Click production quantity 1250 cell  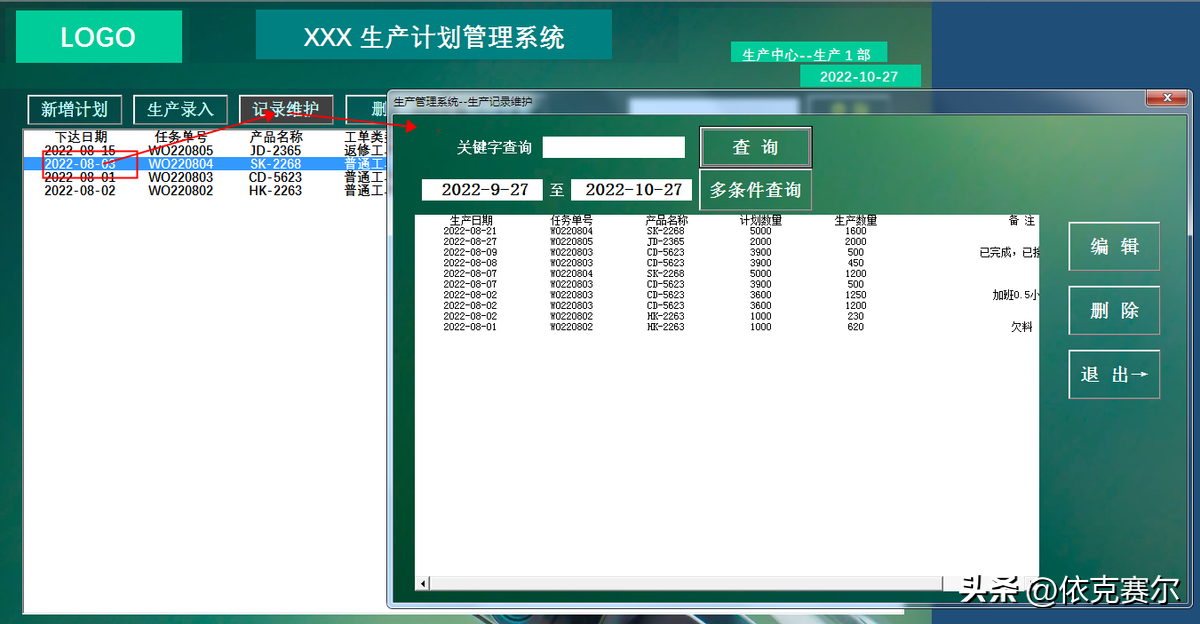pyautogui.click(x=856, y=295)
